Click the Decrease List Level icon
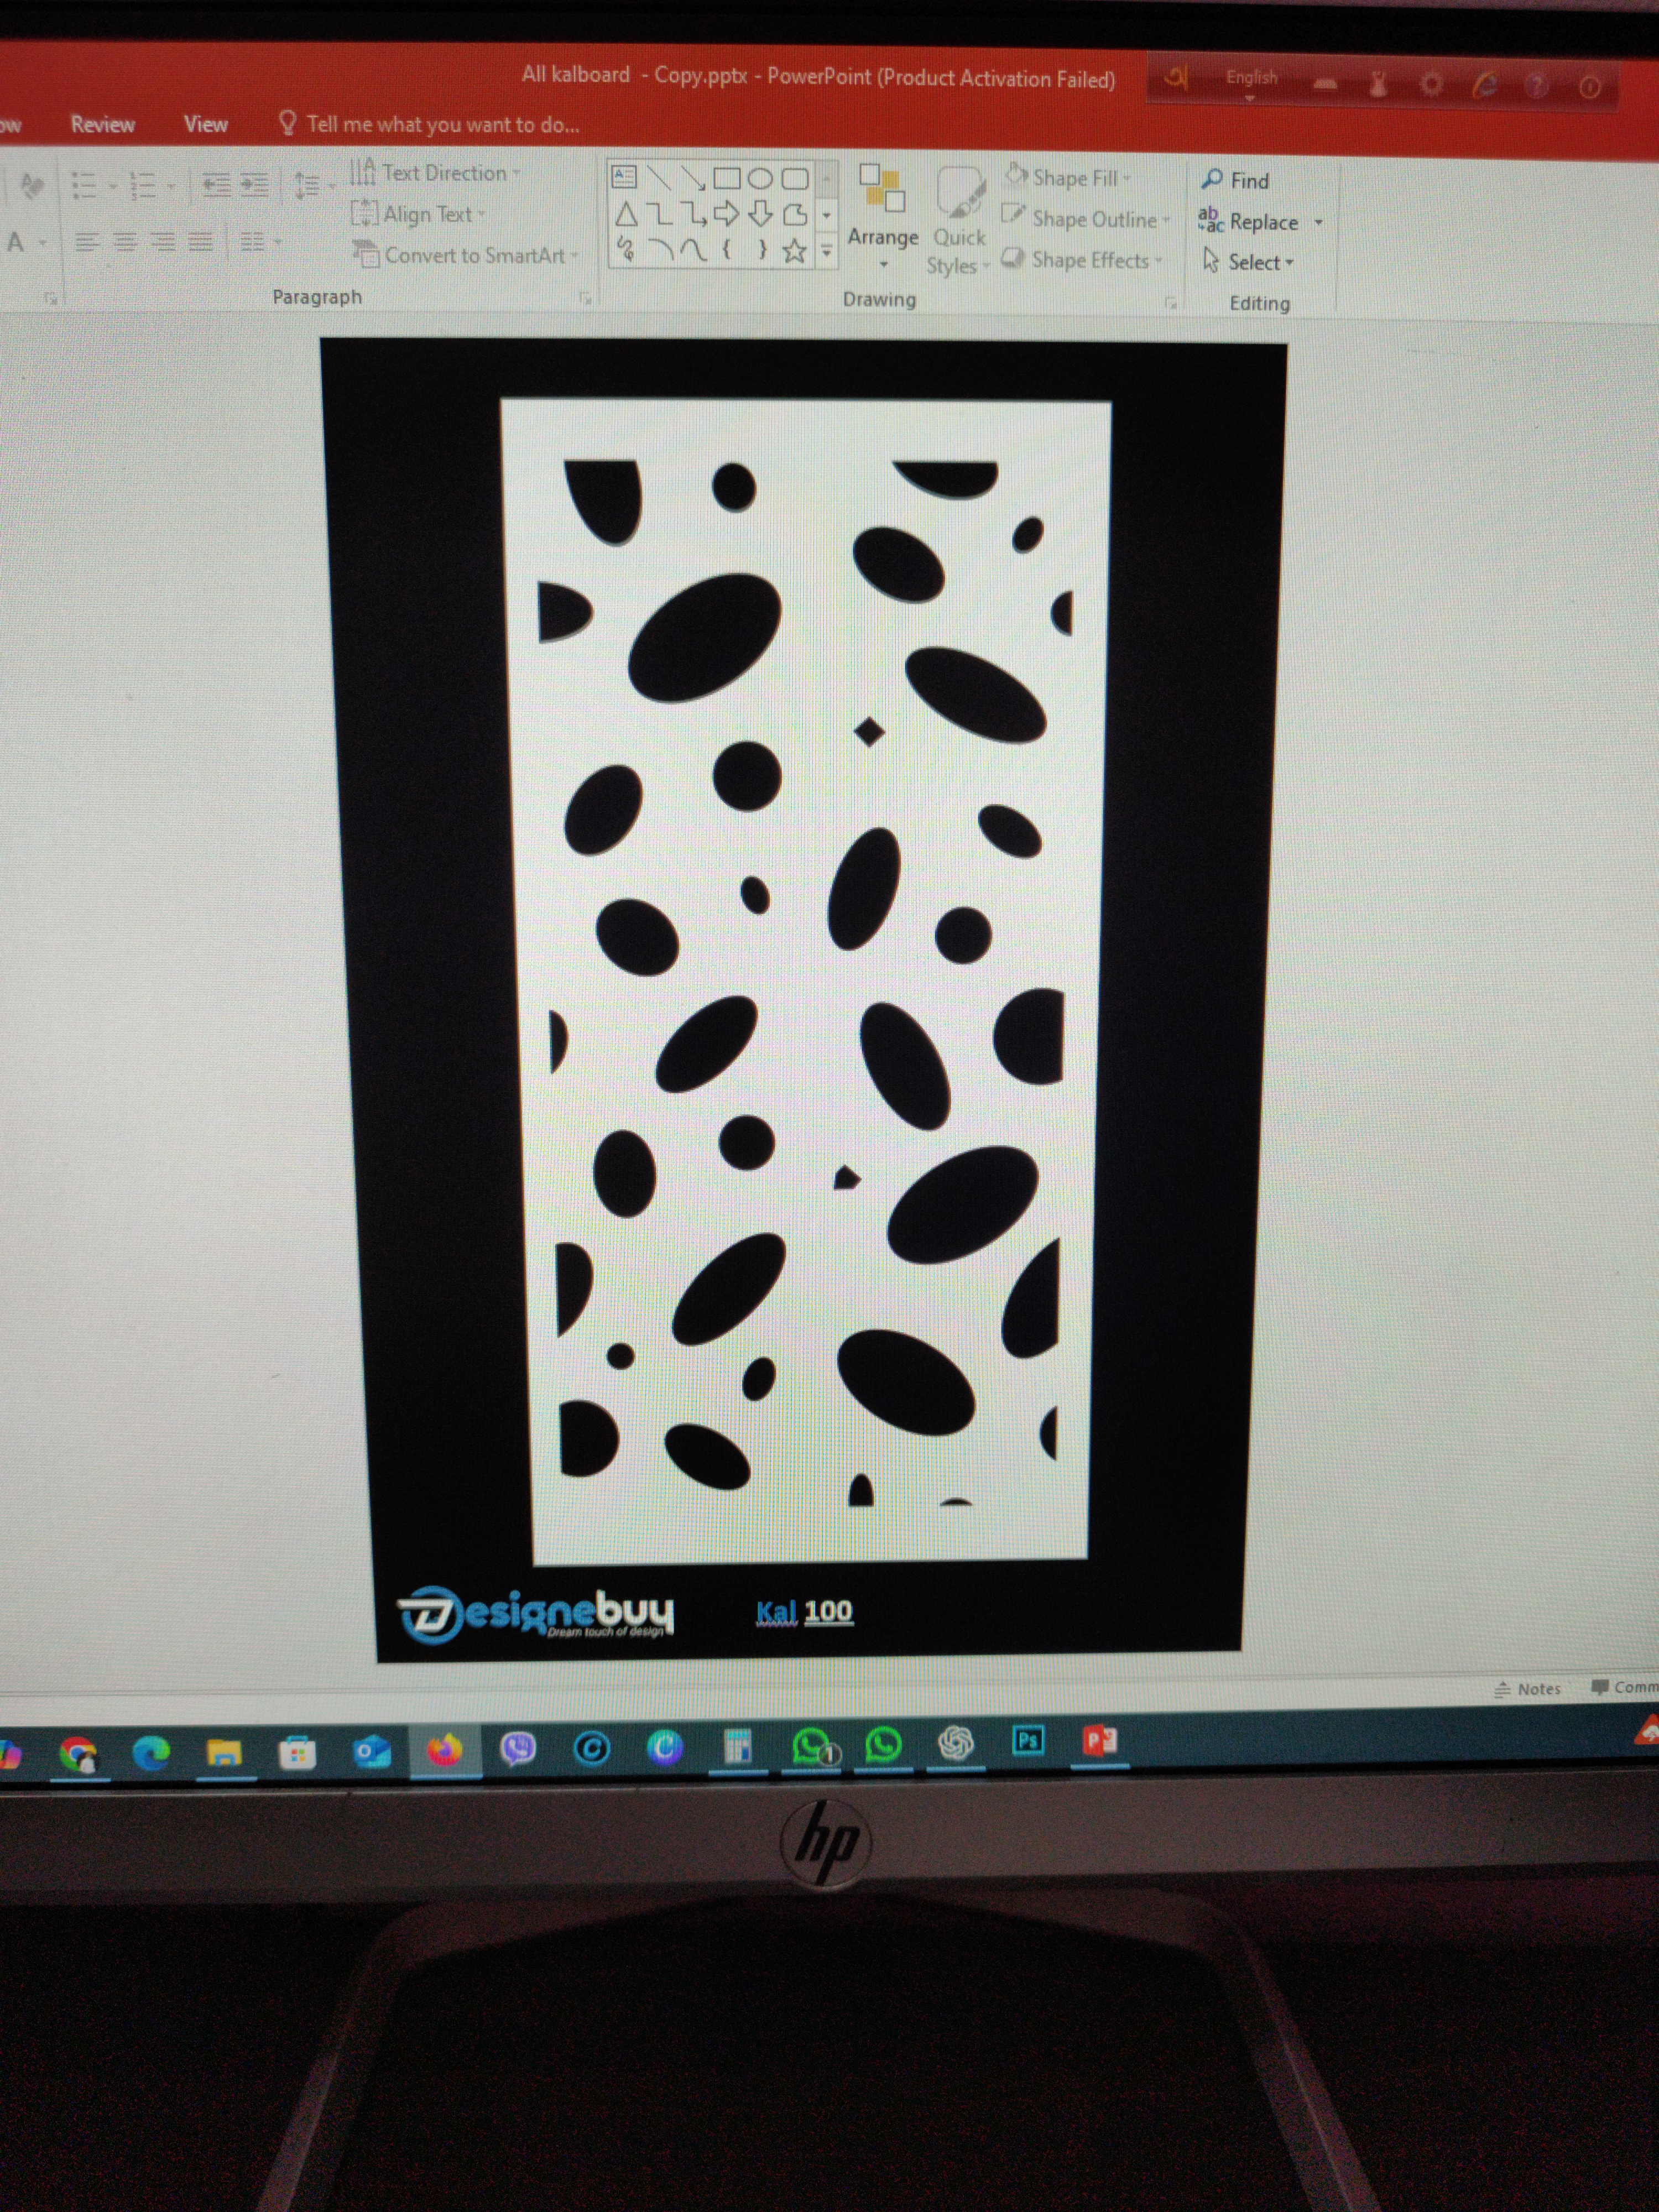Viewport: 1659px width, 2212px height. point(216,184)
